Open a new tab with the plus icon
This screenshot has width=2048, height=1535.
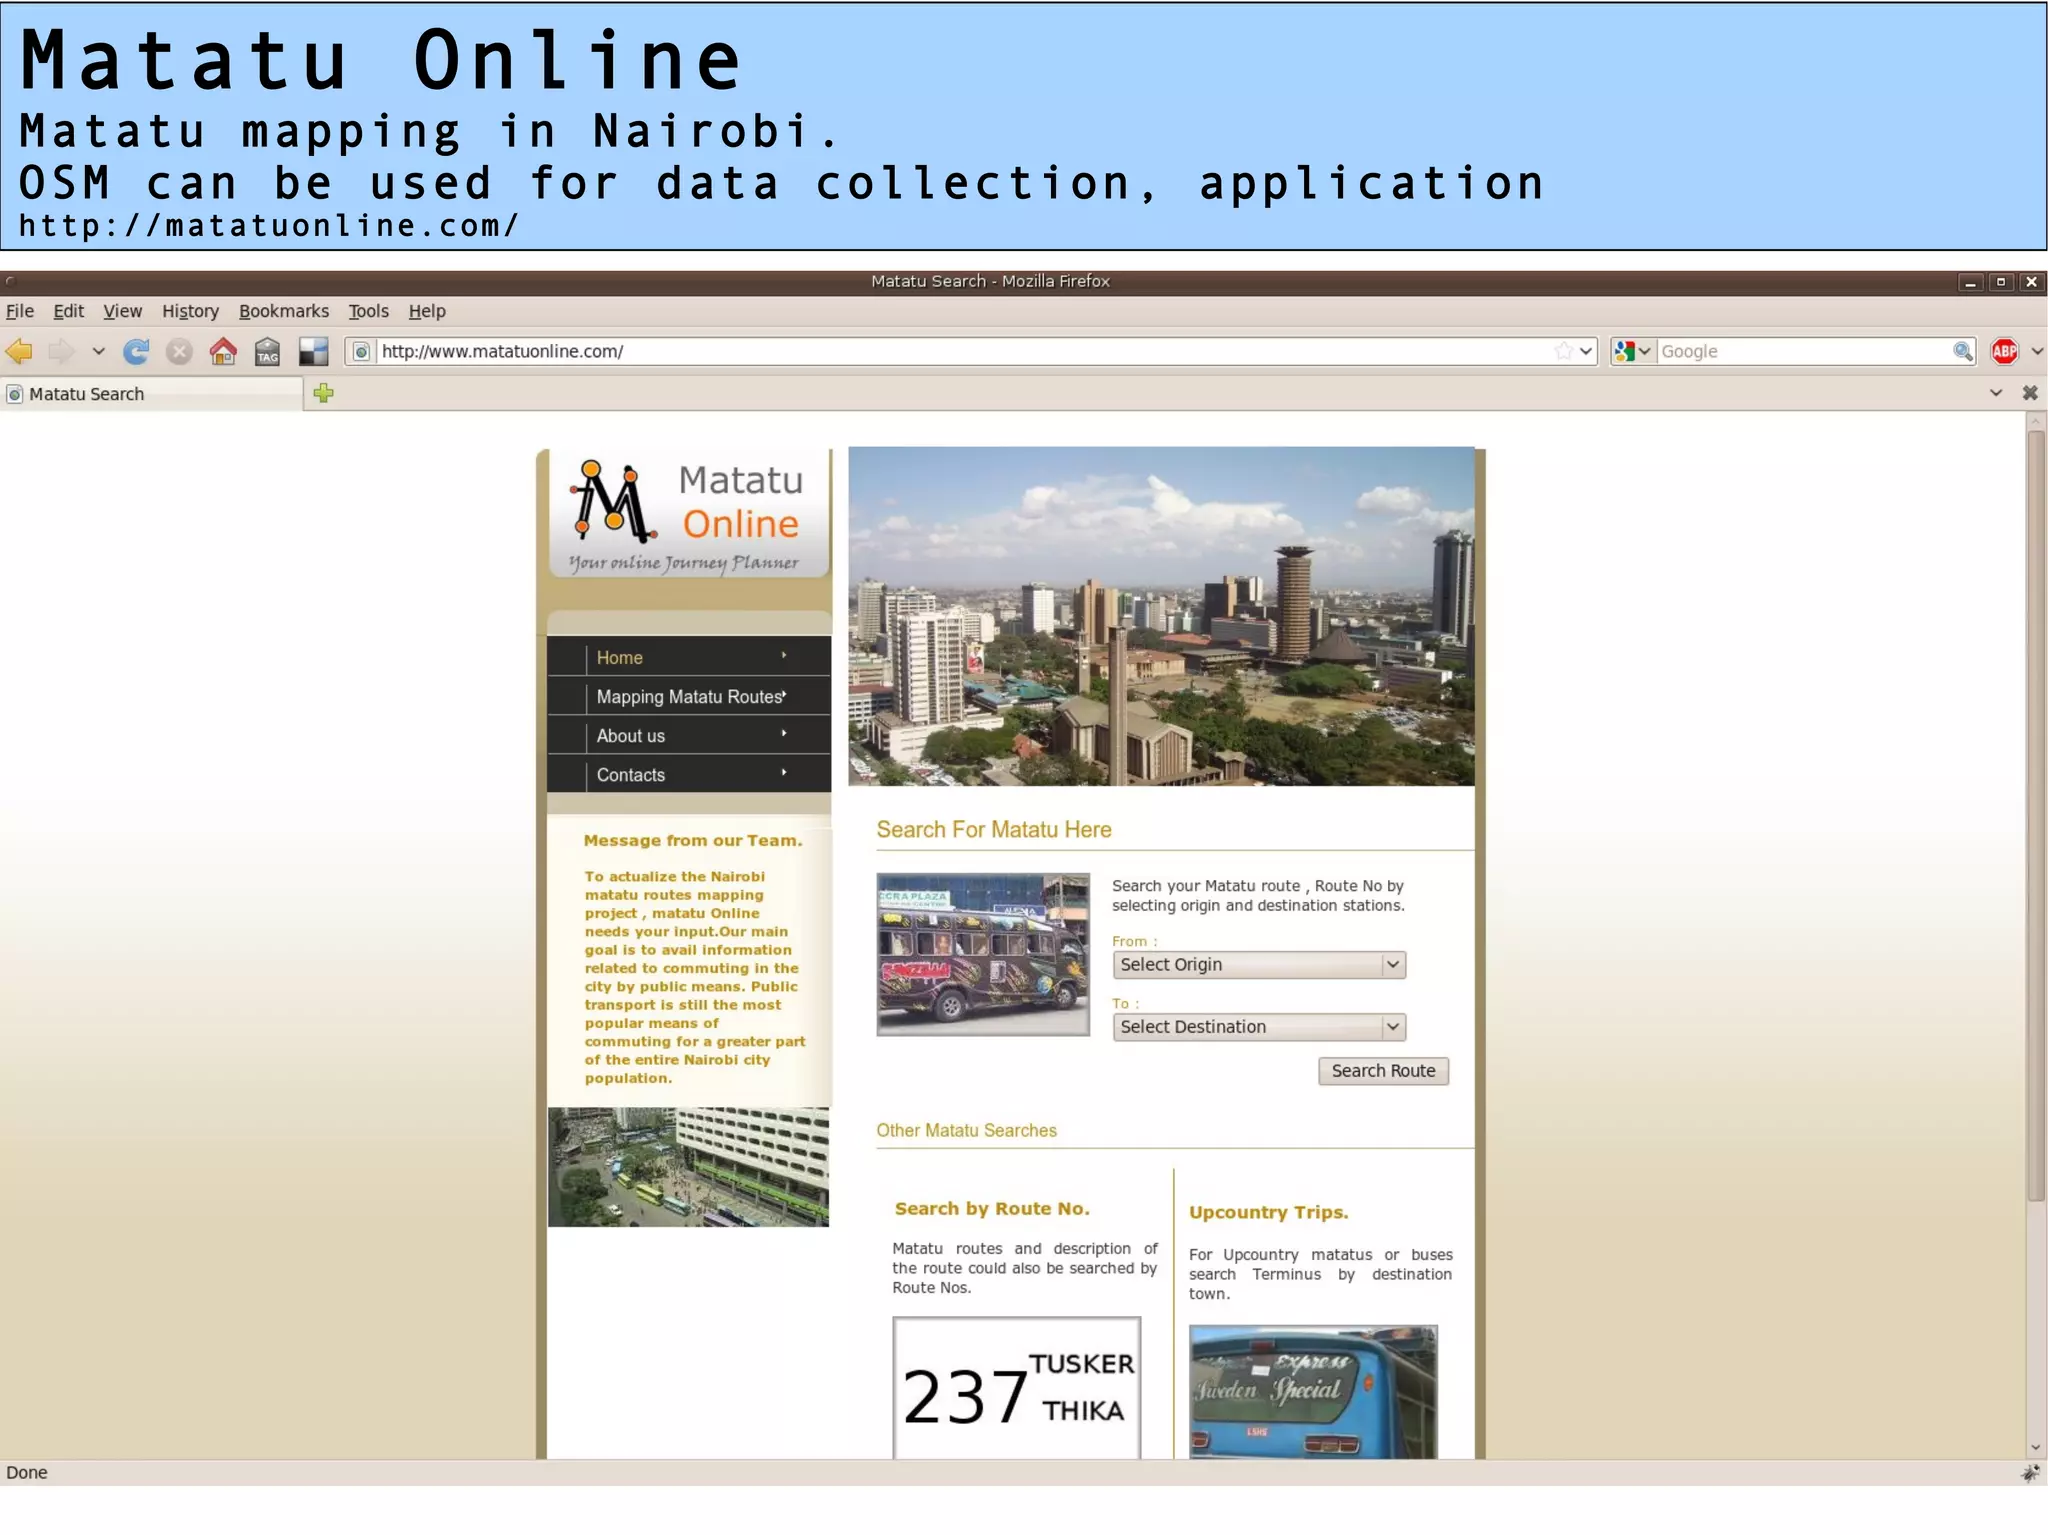click(323, 393)
